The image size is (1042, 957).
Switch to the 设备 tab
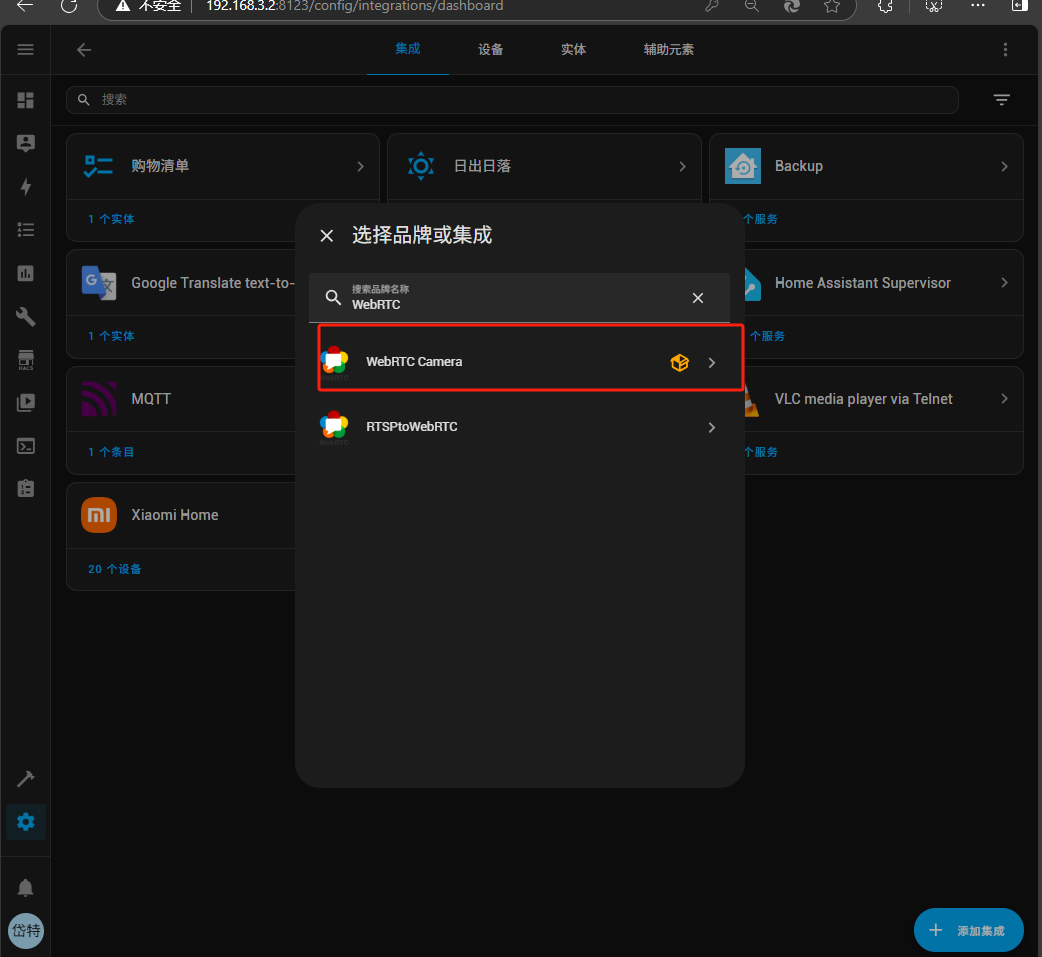pyautogui.click(x=490, y=50)
